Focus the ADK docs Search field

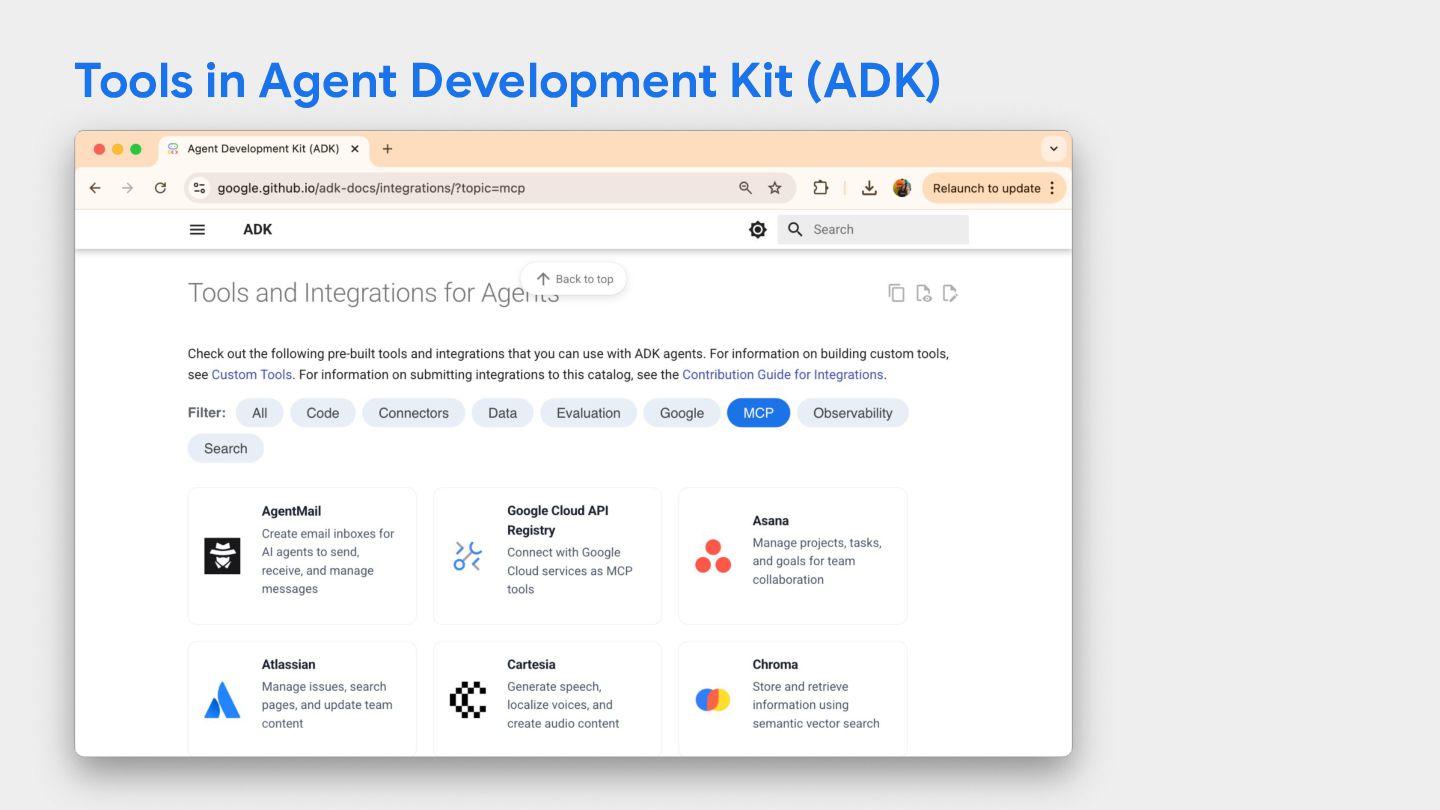(x=873, y=229)
